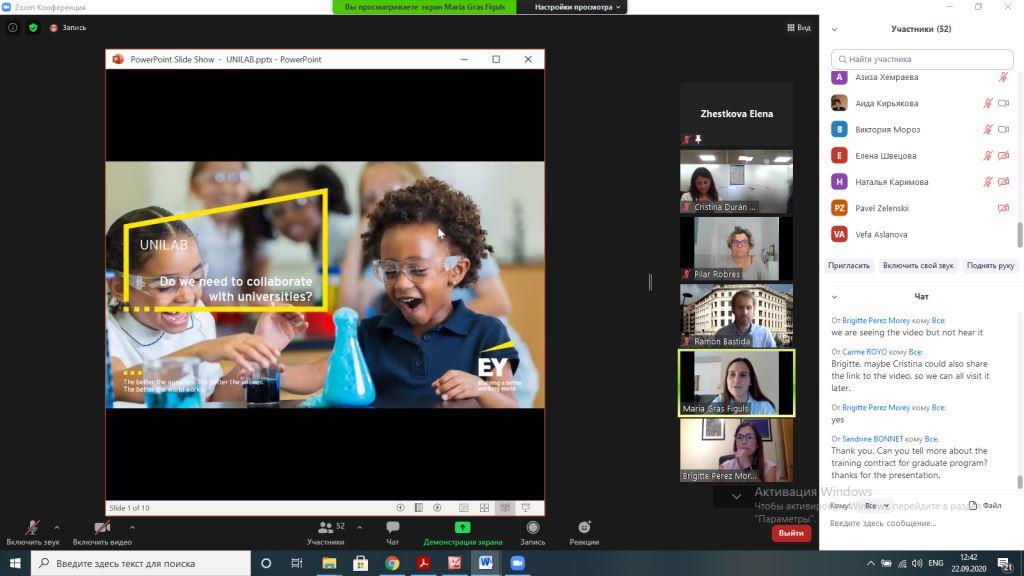Click the green shared-screen notification banner

pyautogui.click(x=425, y=7)
